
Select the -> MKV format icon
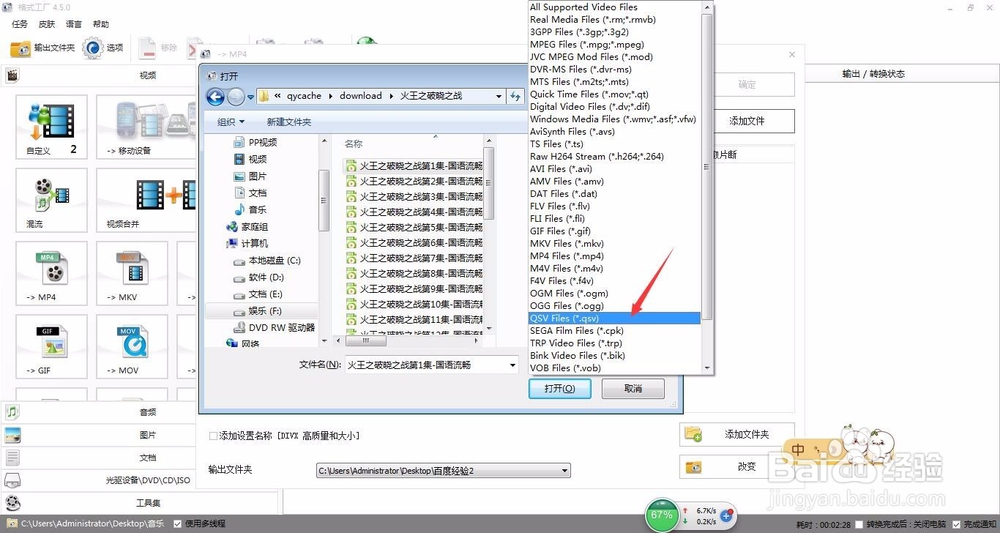131,274
